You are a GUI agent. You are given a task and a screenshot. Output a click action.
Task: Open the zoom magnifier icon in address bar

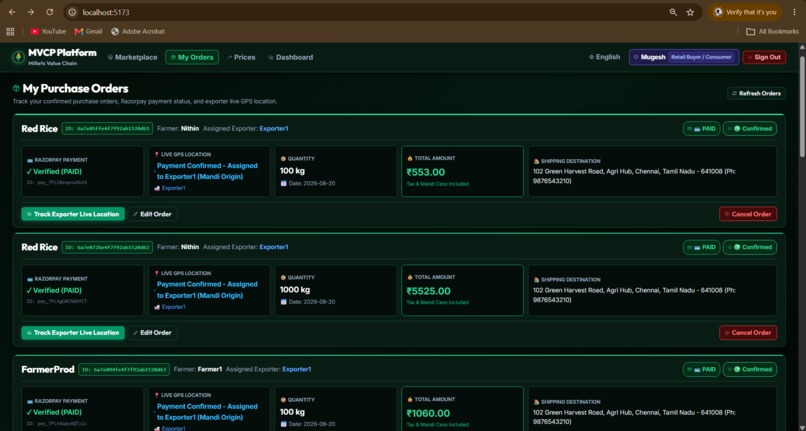673,12
